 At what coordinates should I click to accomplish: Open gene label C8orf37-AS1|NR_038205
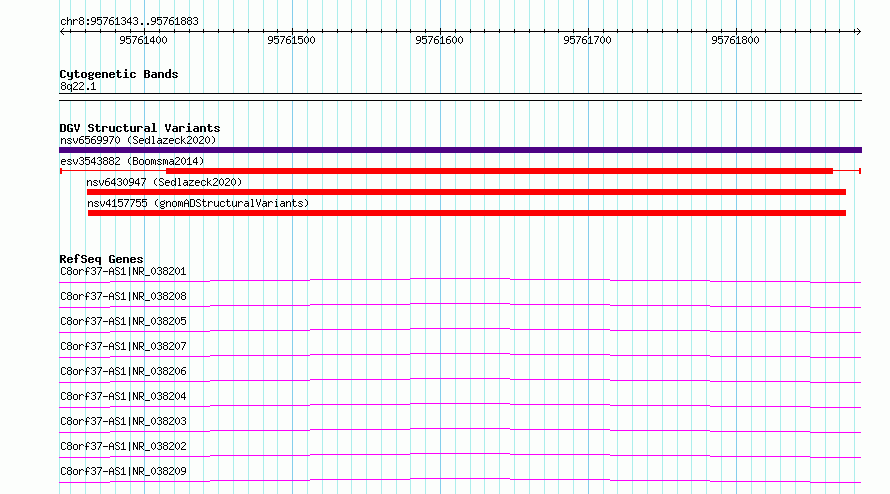click(123, 321)
